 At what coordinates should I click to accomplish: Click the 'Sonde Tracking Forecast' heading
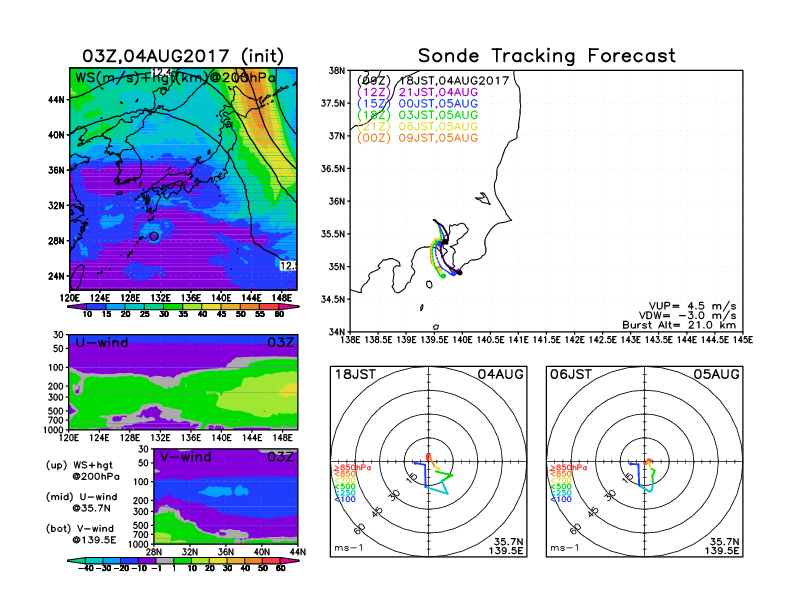point(547,55)
